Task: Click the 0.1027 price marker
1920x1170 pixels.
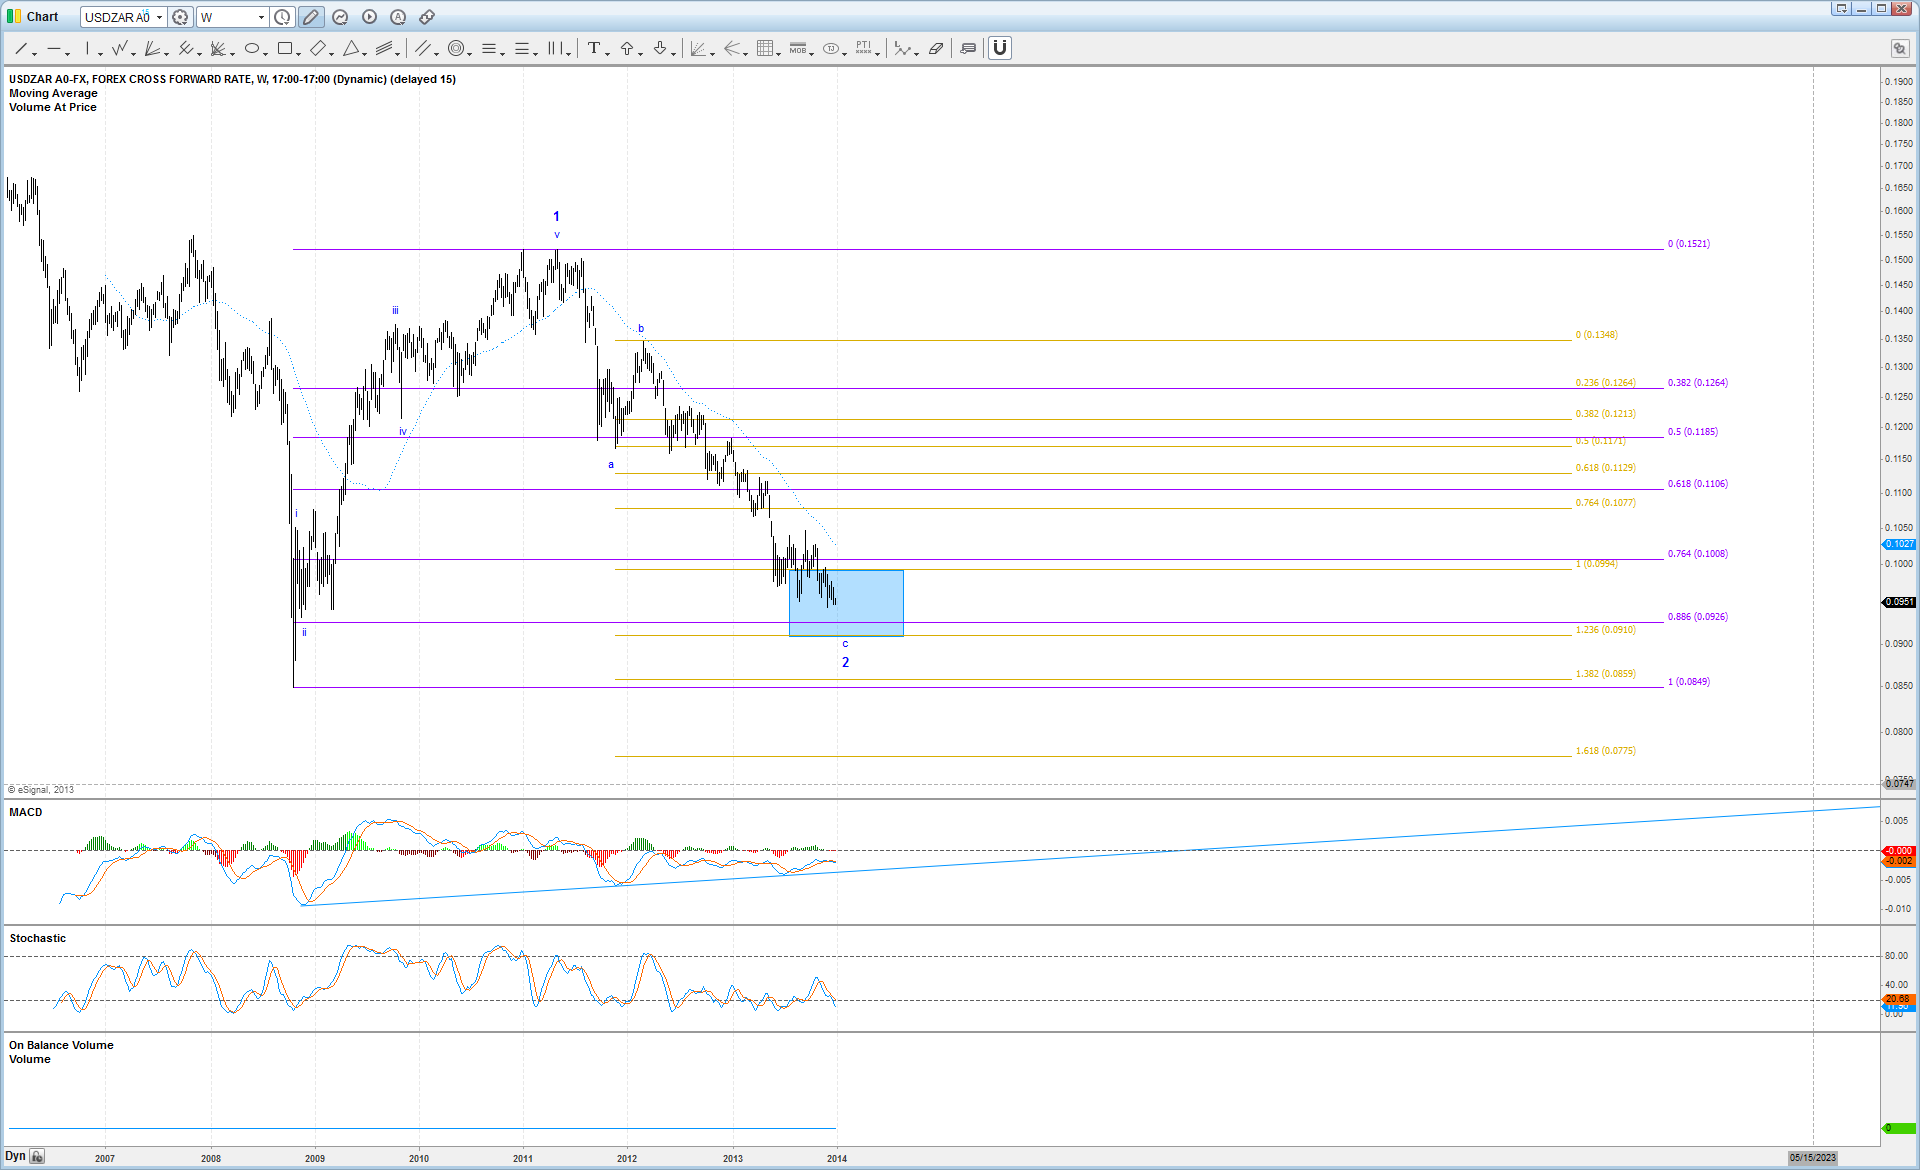Action: coord(1899,544)
